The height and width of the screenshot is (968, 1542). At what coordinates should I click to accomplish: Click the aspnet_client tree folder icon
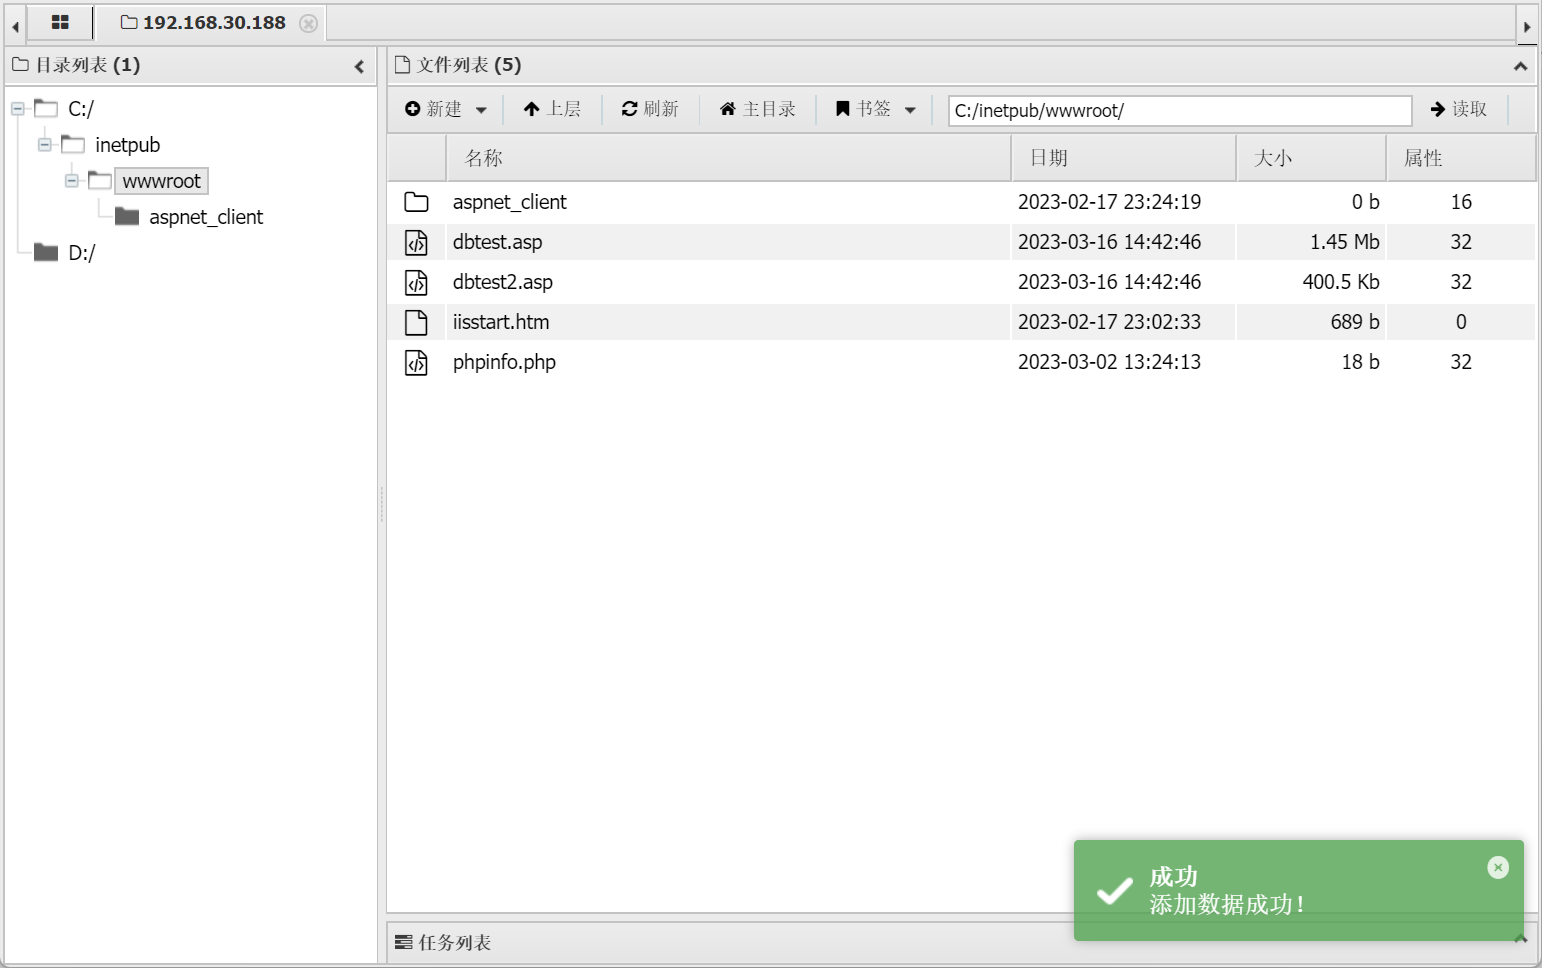127,216
